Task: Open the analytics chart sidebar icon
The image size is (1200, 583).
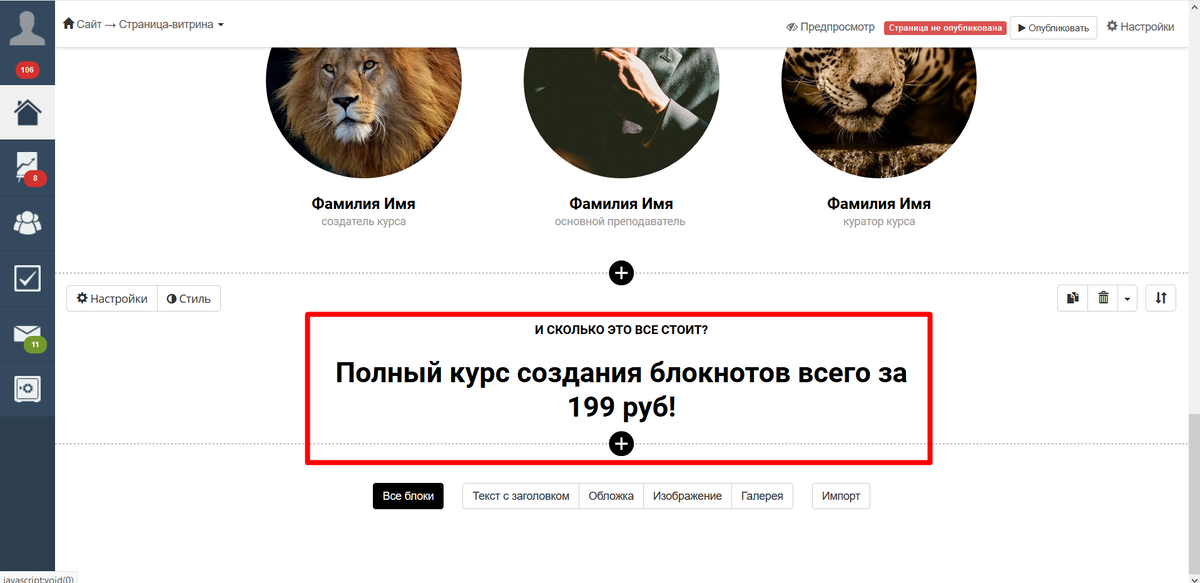Action: coord(27,166)
